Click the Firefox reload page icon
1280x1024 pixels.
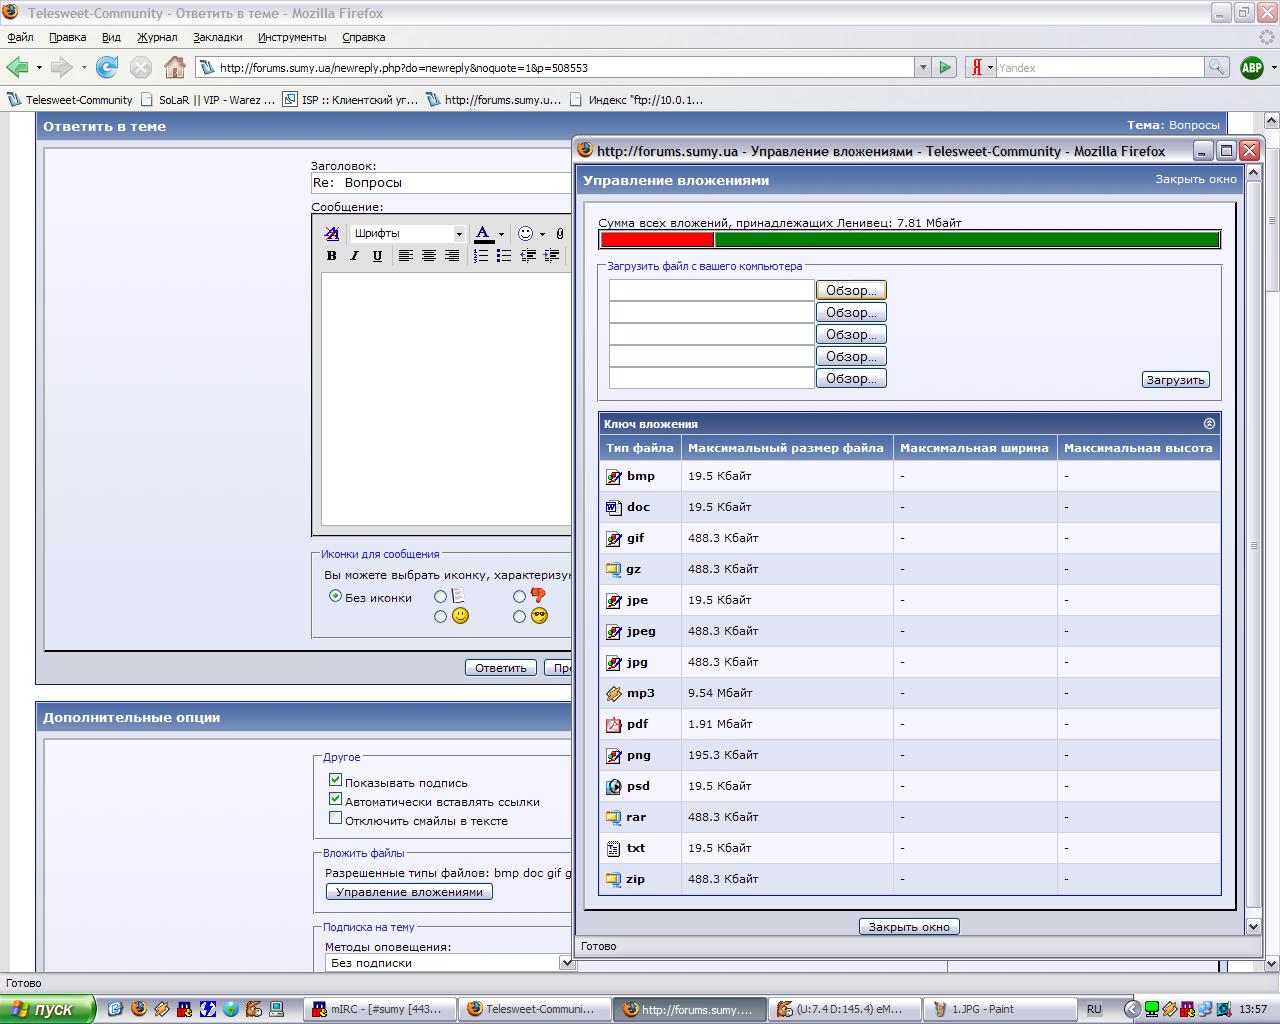tap(107, 67)
